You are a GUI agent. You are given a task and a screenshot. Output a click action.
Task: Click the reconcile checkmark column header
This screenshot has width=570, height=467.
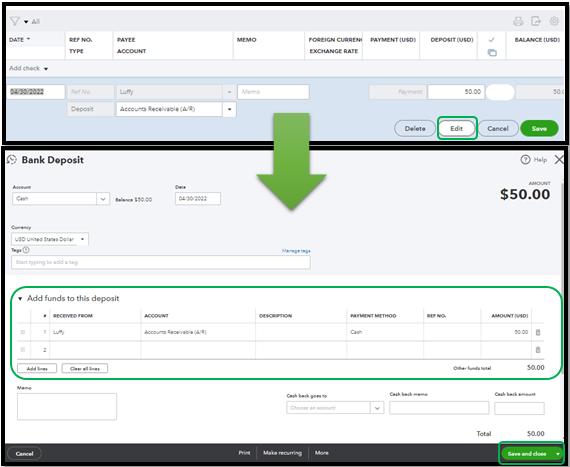click(x=491, y=40)
